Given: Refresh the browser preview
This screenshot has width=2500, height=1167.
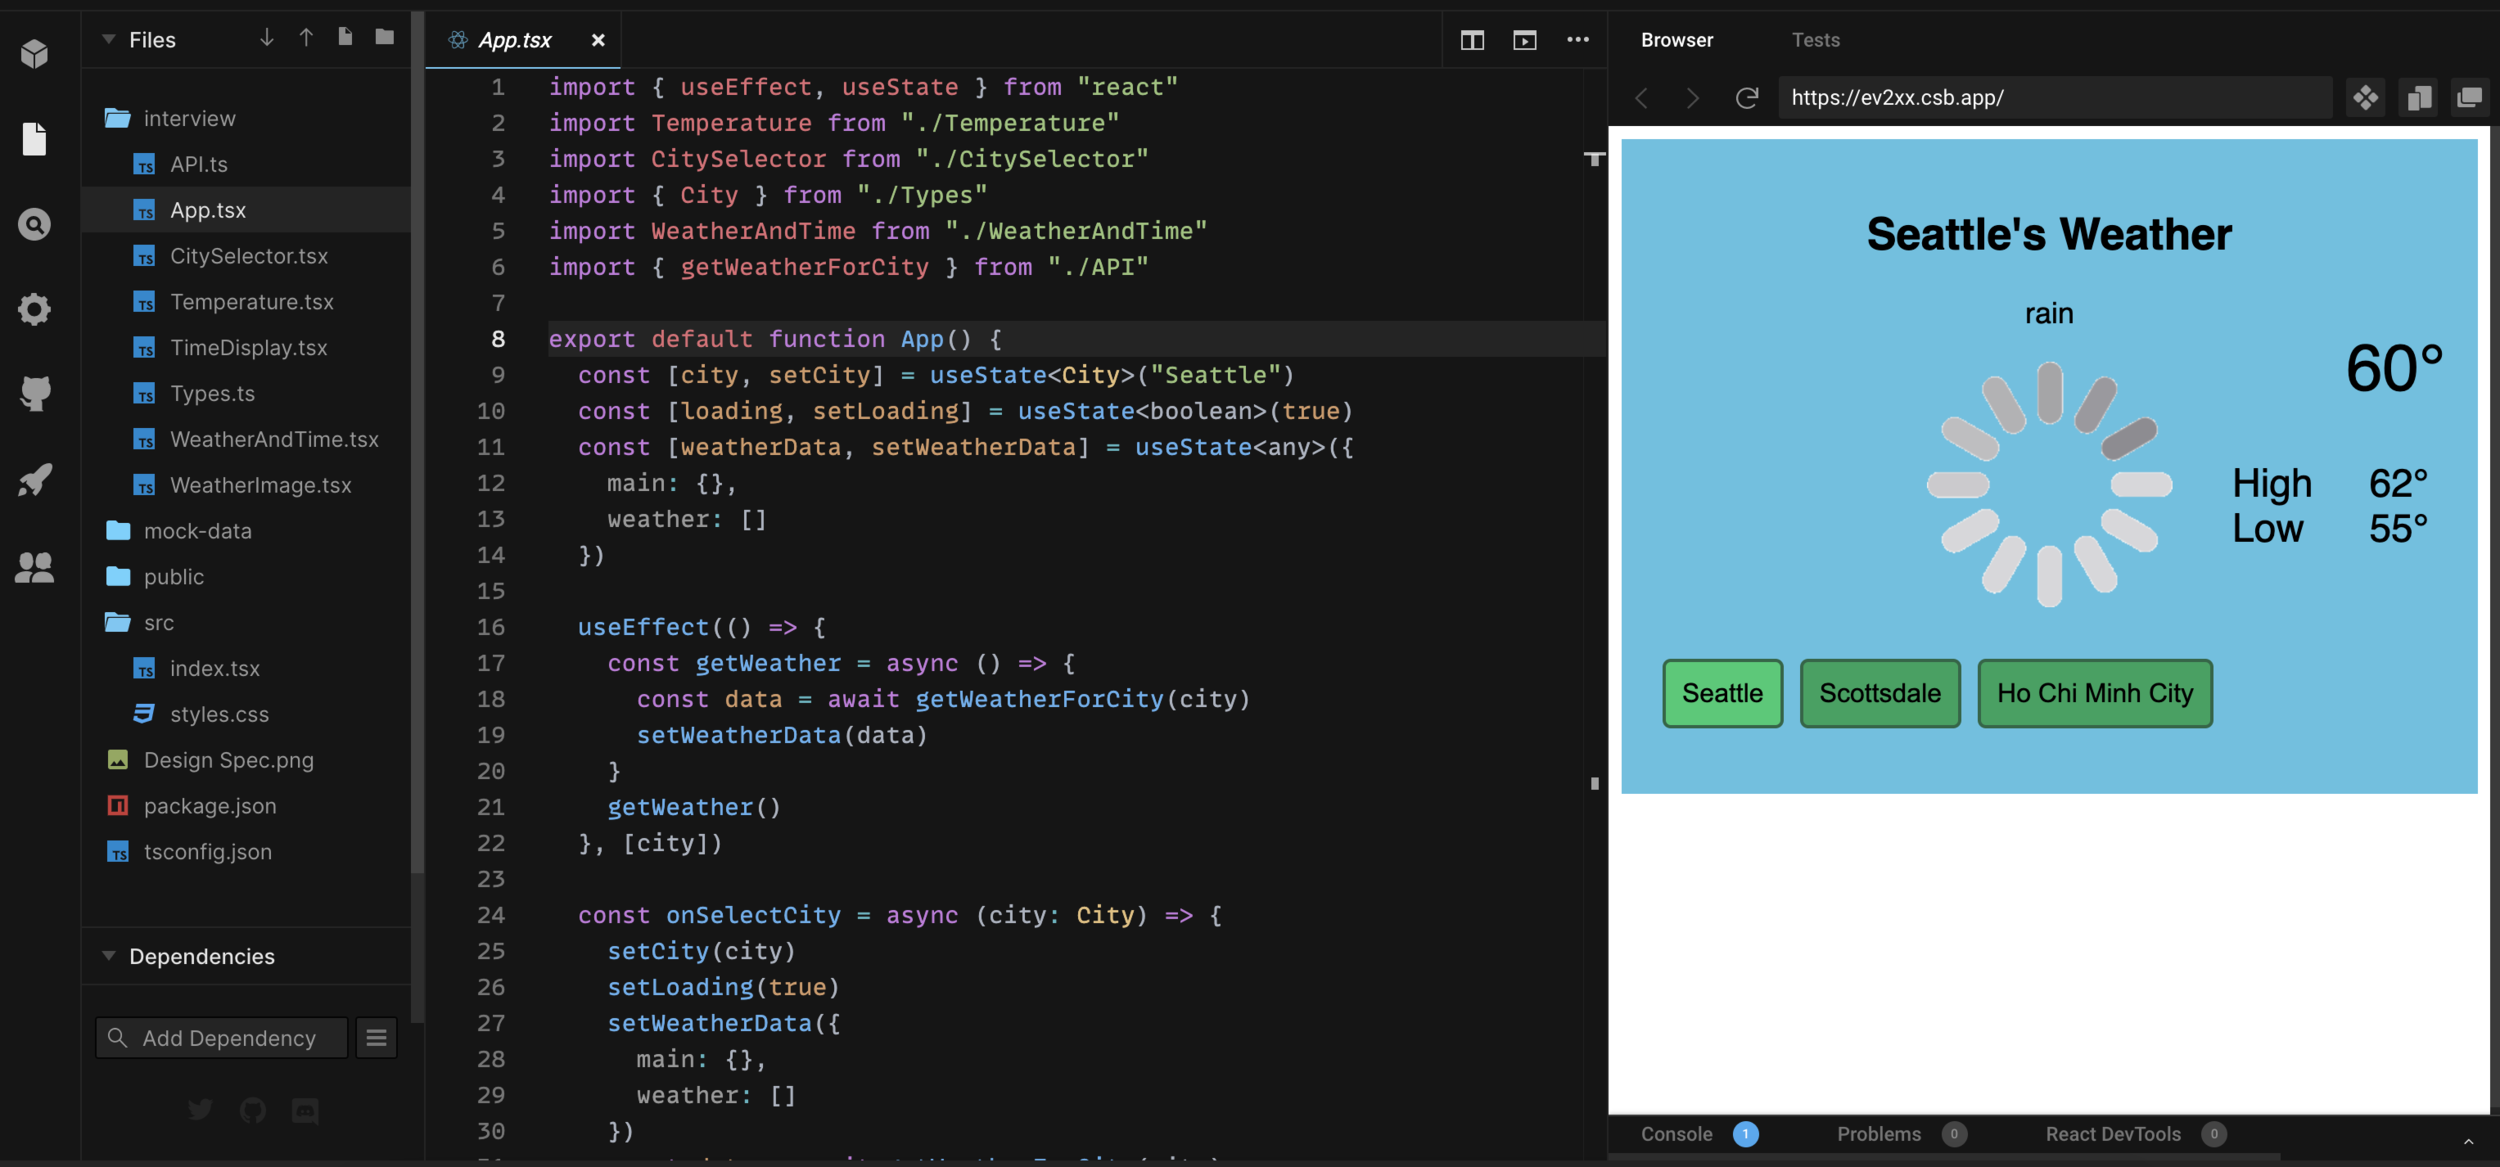Looking at the screenshot, I should (x=1746, y=98).
